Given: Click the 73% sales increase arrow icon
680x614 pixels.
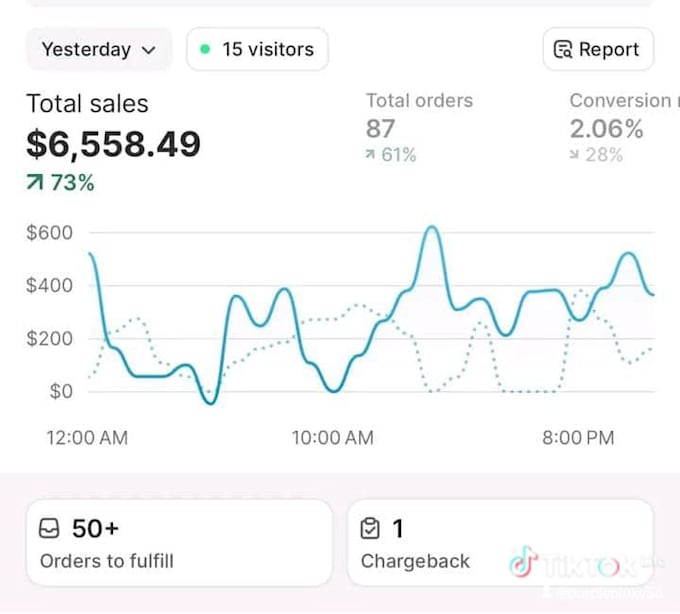Looking at the screenshot, I should 35,182.
